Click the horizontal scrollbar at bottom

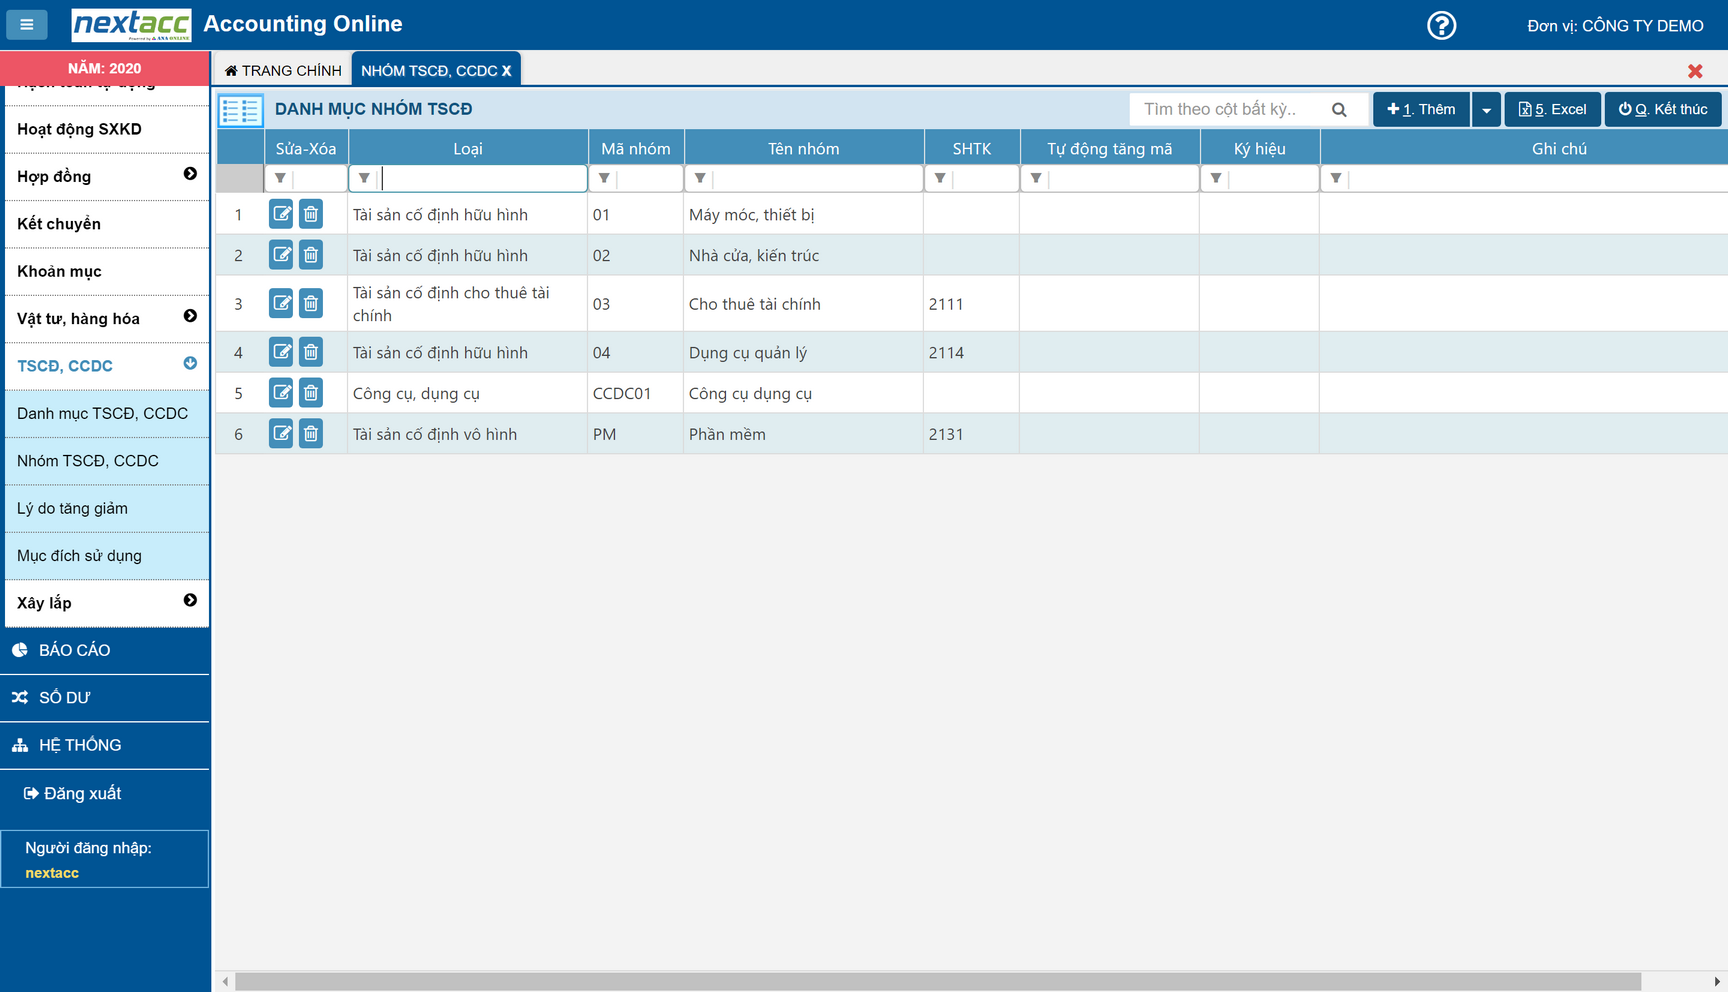click(937, 982)
